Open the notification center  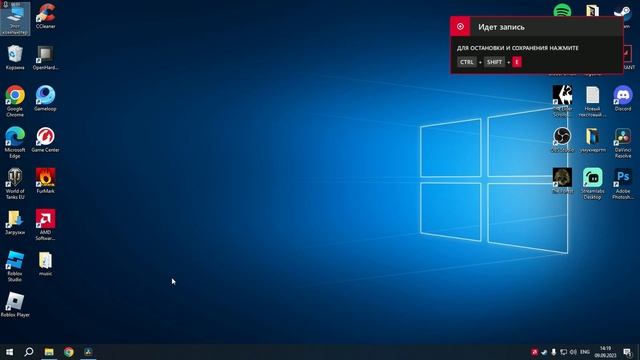coord(627,352)
